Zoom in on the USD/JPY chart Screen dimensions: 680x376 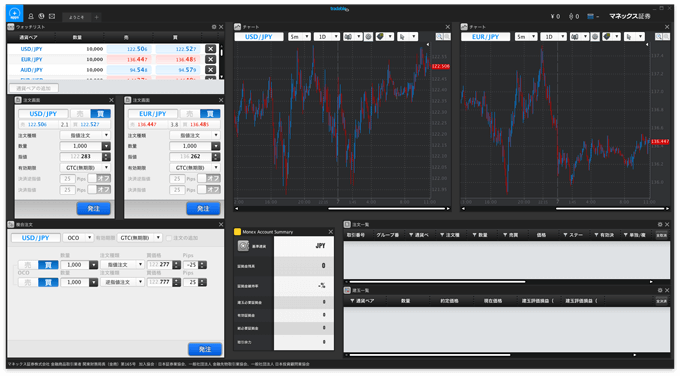[439, 37]
